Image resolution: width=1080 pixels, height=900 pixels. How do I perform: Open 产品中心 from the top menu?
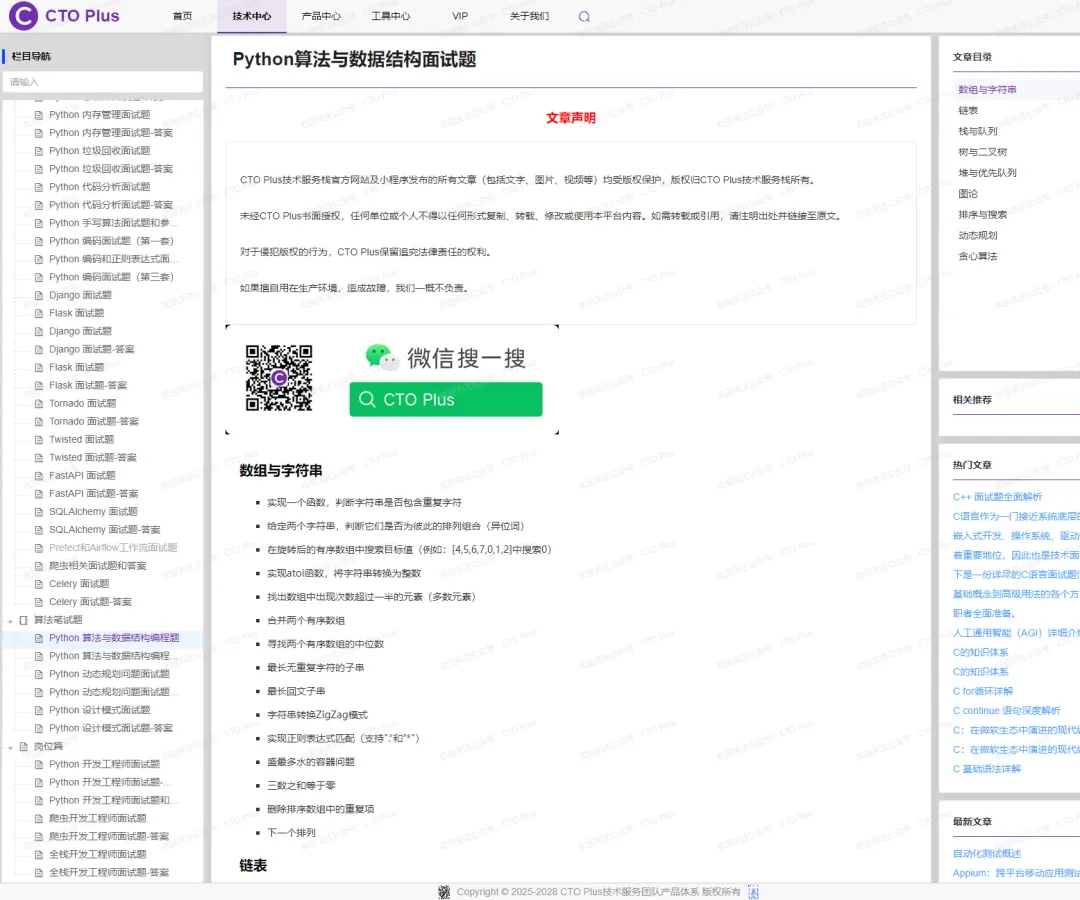[321, 16]
